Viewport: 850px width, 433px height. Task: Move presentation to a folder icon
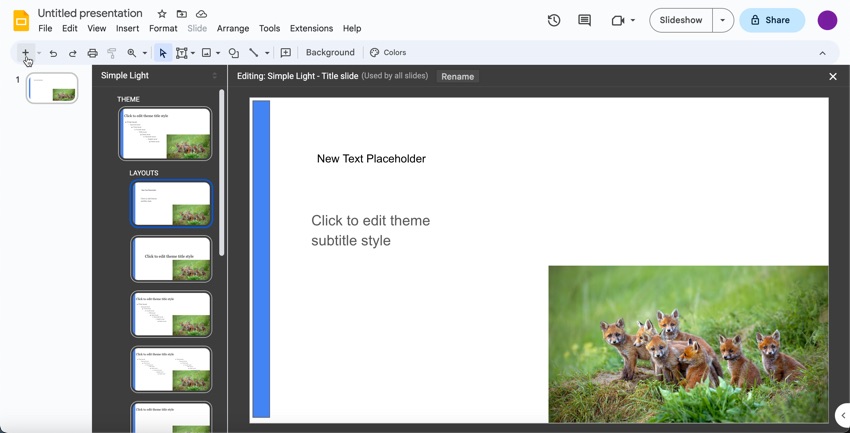coord(182,14)
